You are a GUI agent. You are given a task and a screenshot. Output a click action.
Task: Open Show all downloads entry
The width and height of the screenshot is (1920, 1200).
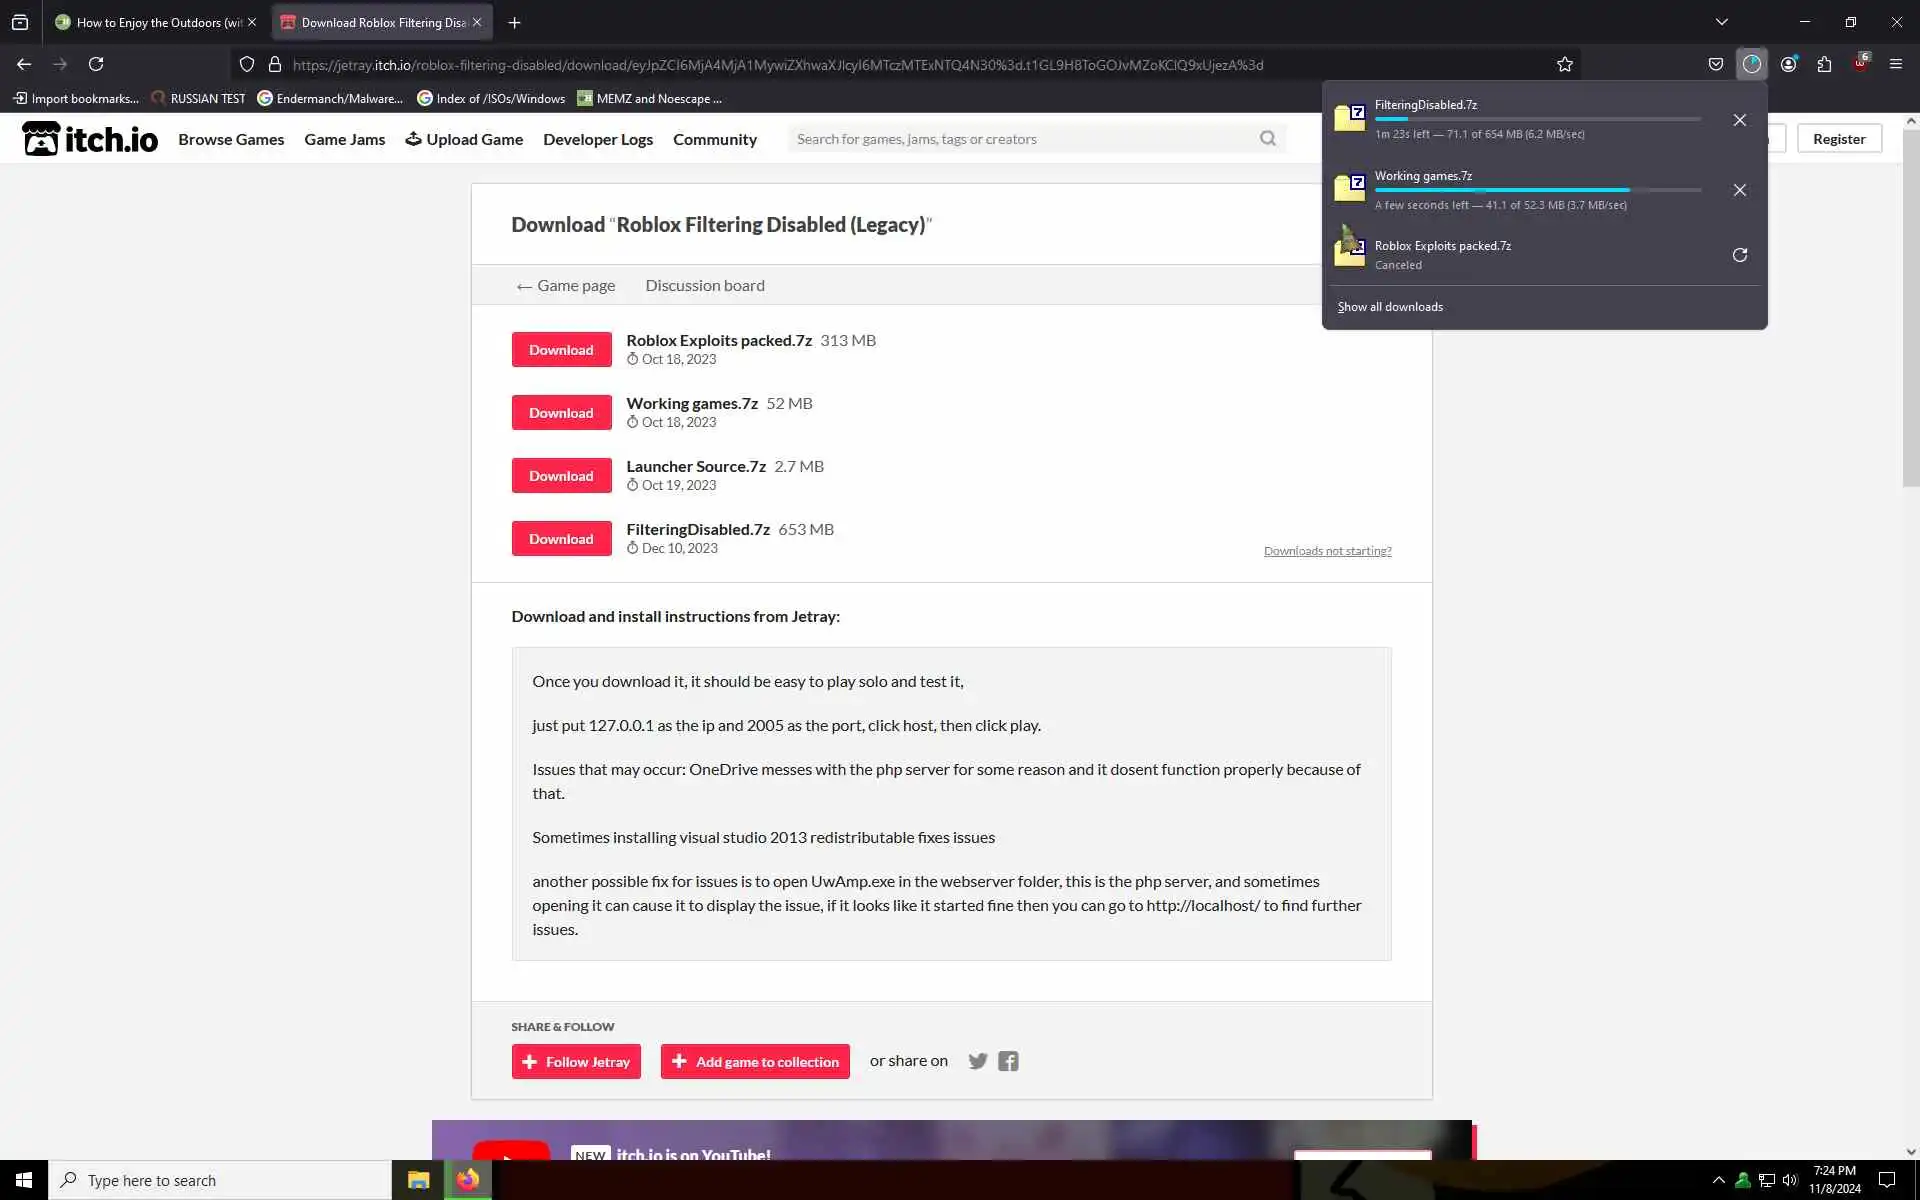[x=1390, y=307]
